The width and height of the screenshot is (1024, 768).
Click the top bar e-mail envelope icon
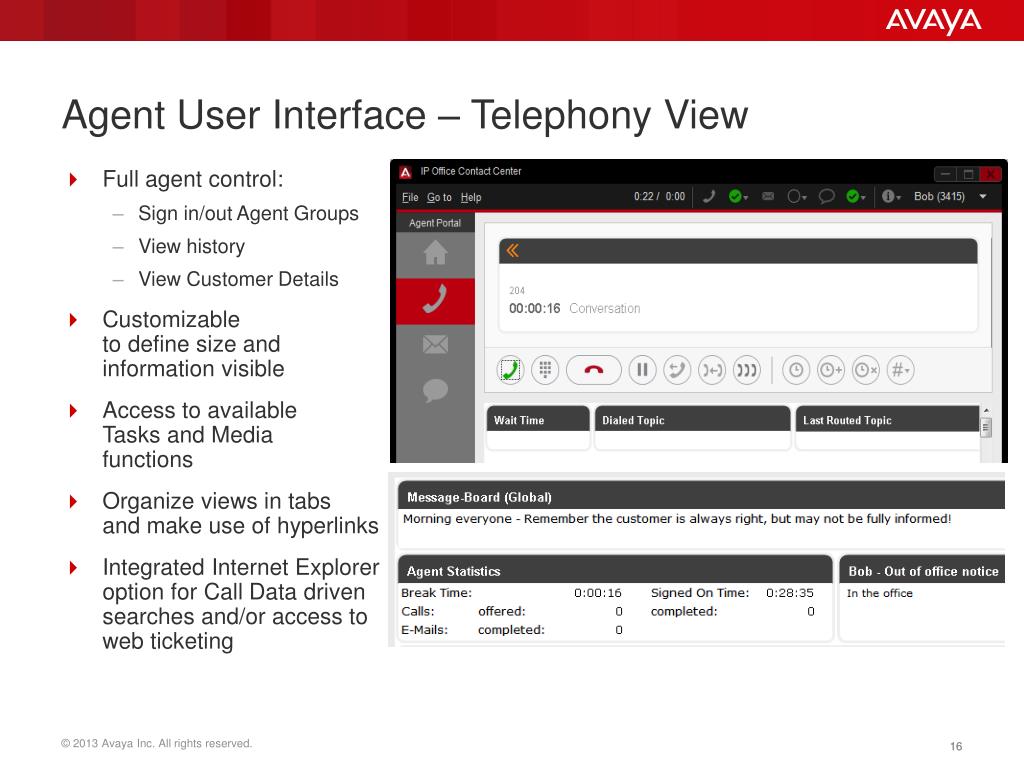pos(768,196)
